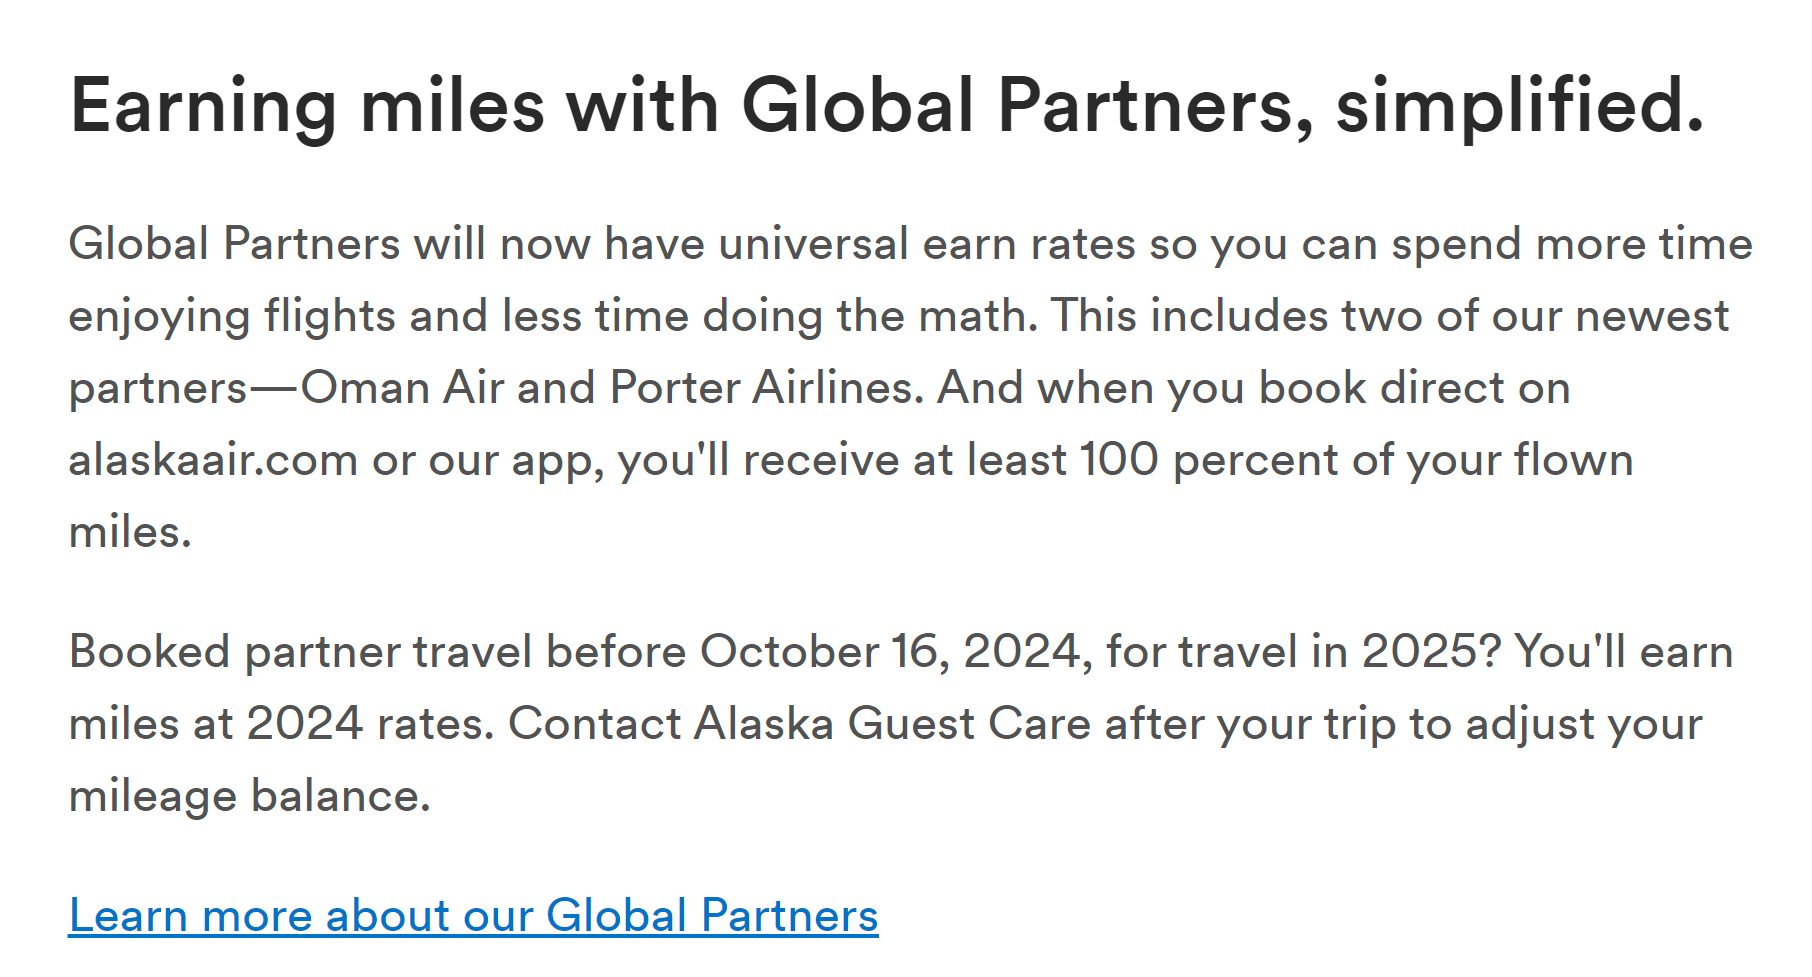Click the 'book direct on' phrase
The width and height of the screenshot is (1812, 977).
1414,388
